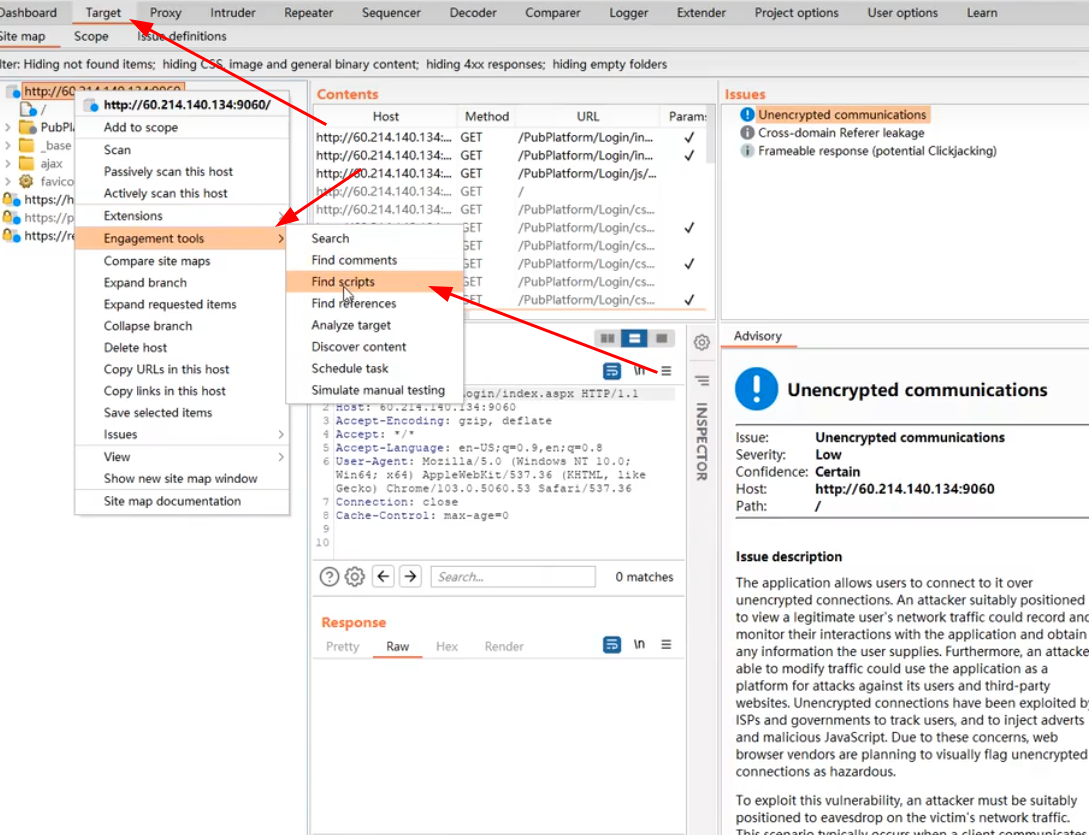
Task: Select Search in Engagement tools submenu
Action: [x=374, y=238]
